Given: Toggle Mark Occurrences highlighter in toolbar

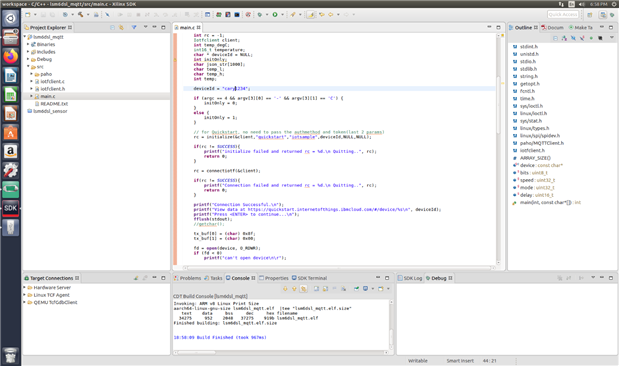Looking at the screenshot, I should point(311,15).
